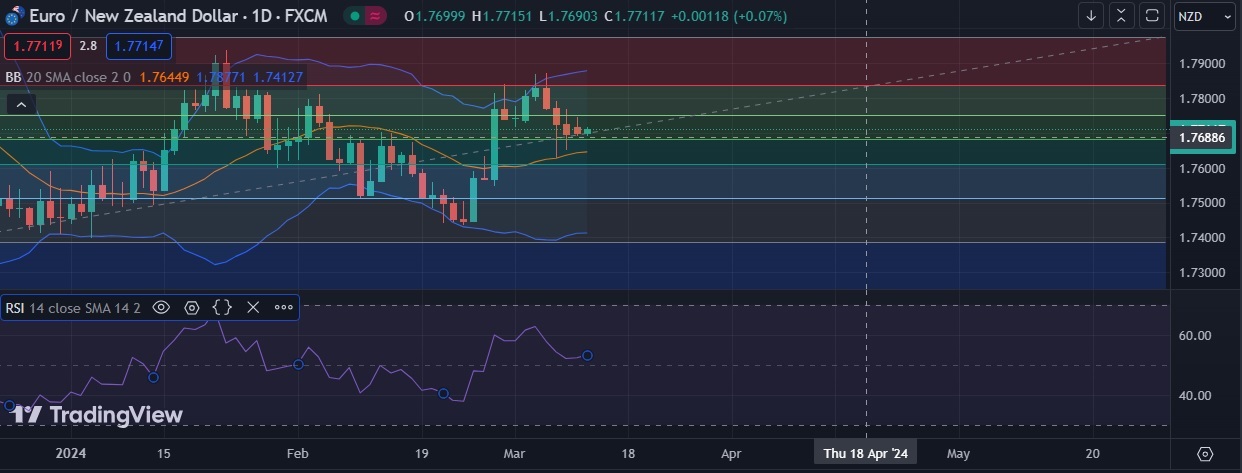1242x473 pixels.
Task: Click the collapse-pane arrows icon
Action: 1122,16
